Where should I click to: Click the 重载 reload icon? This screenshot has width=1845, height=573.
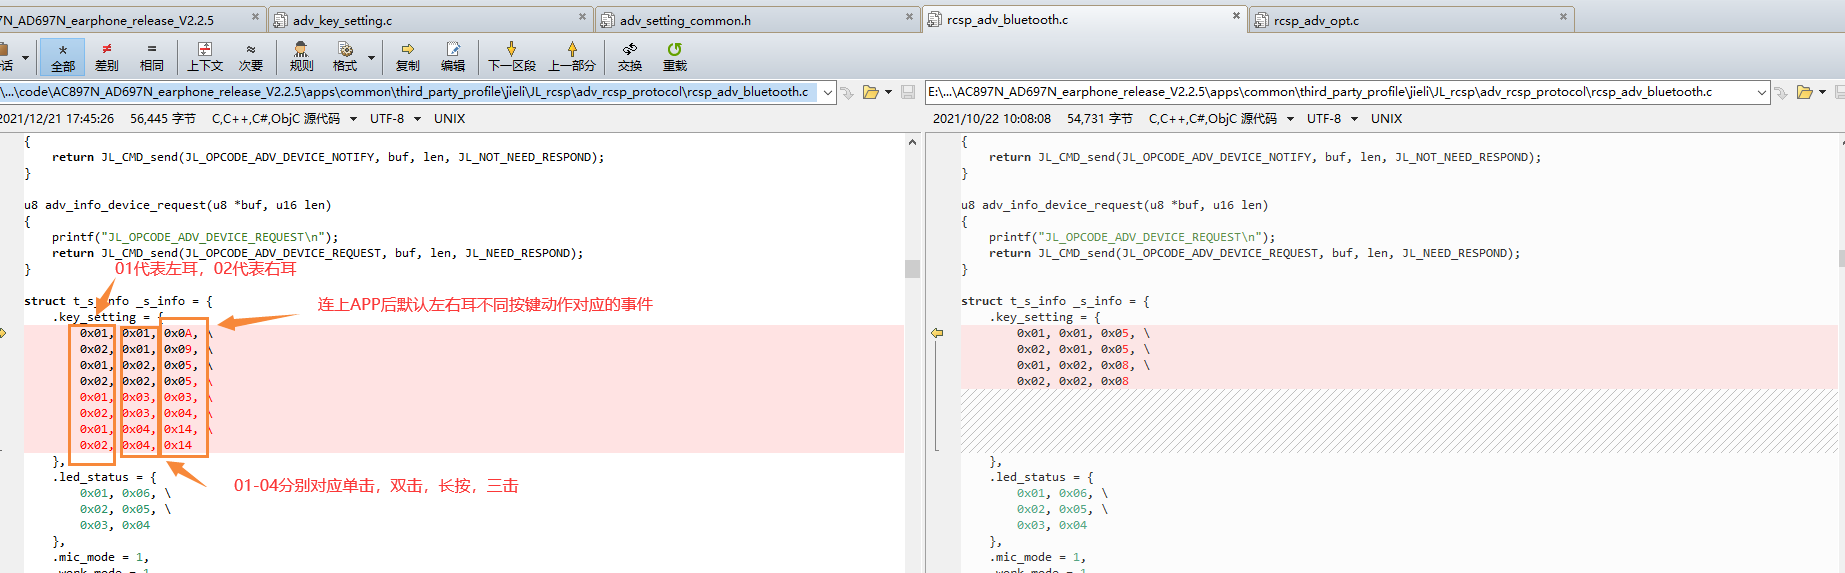point(675,57)
